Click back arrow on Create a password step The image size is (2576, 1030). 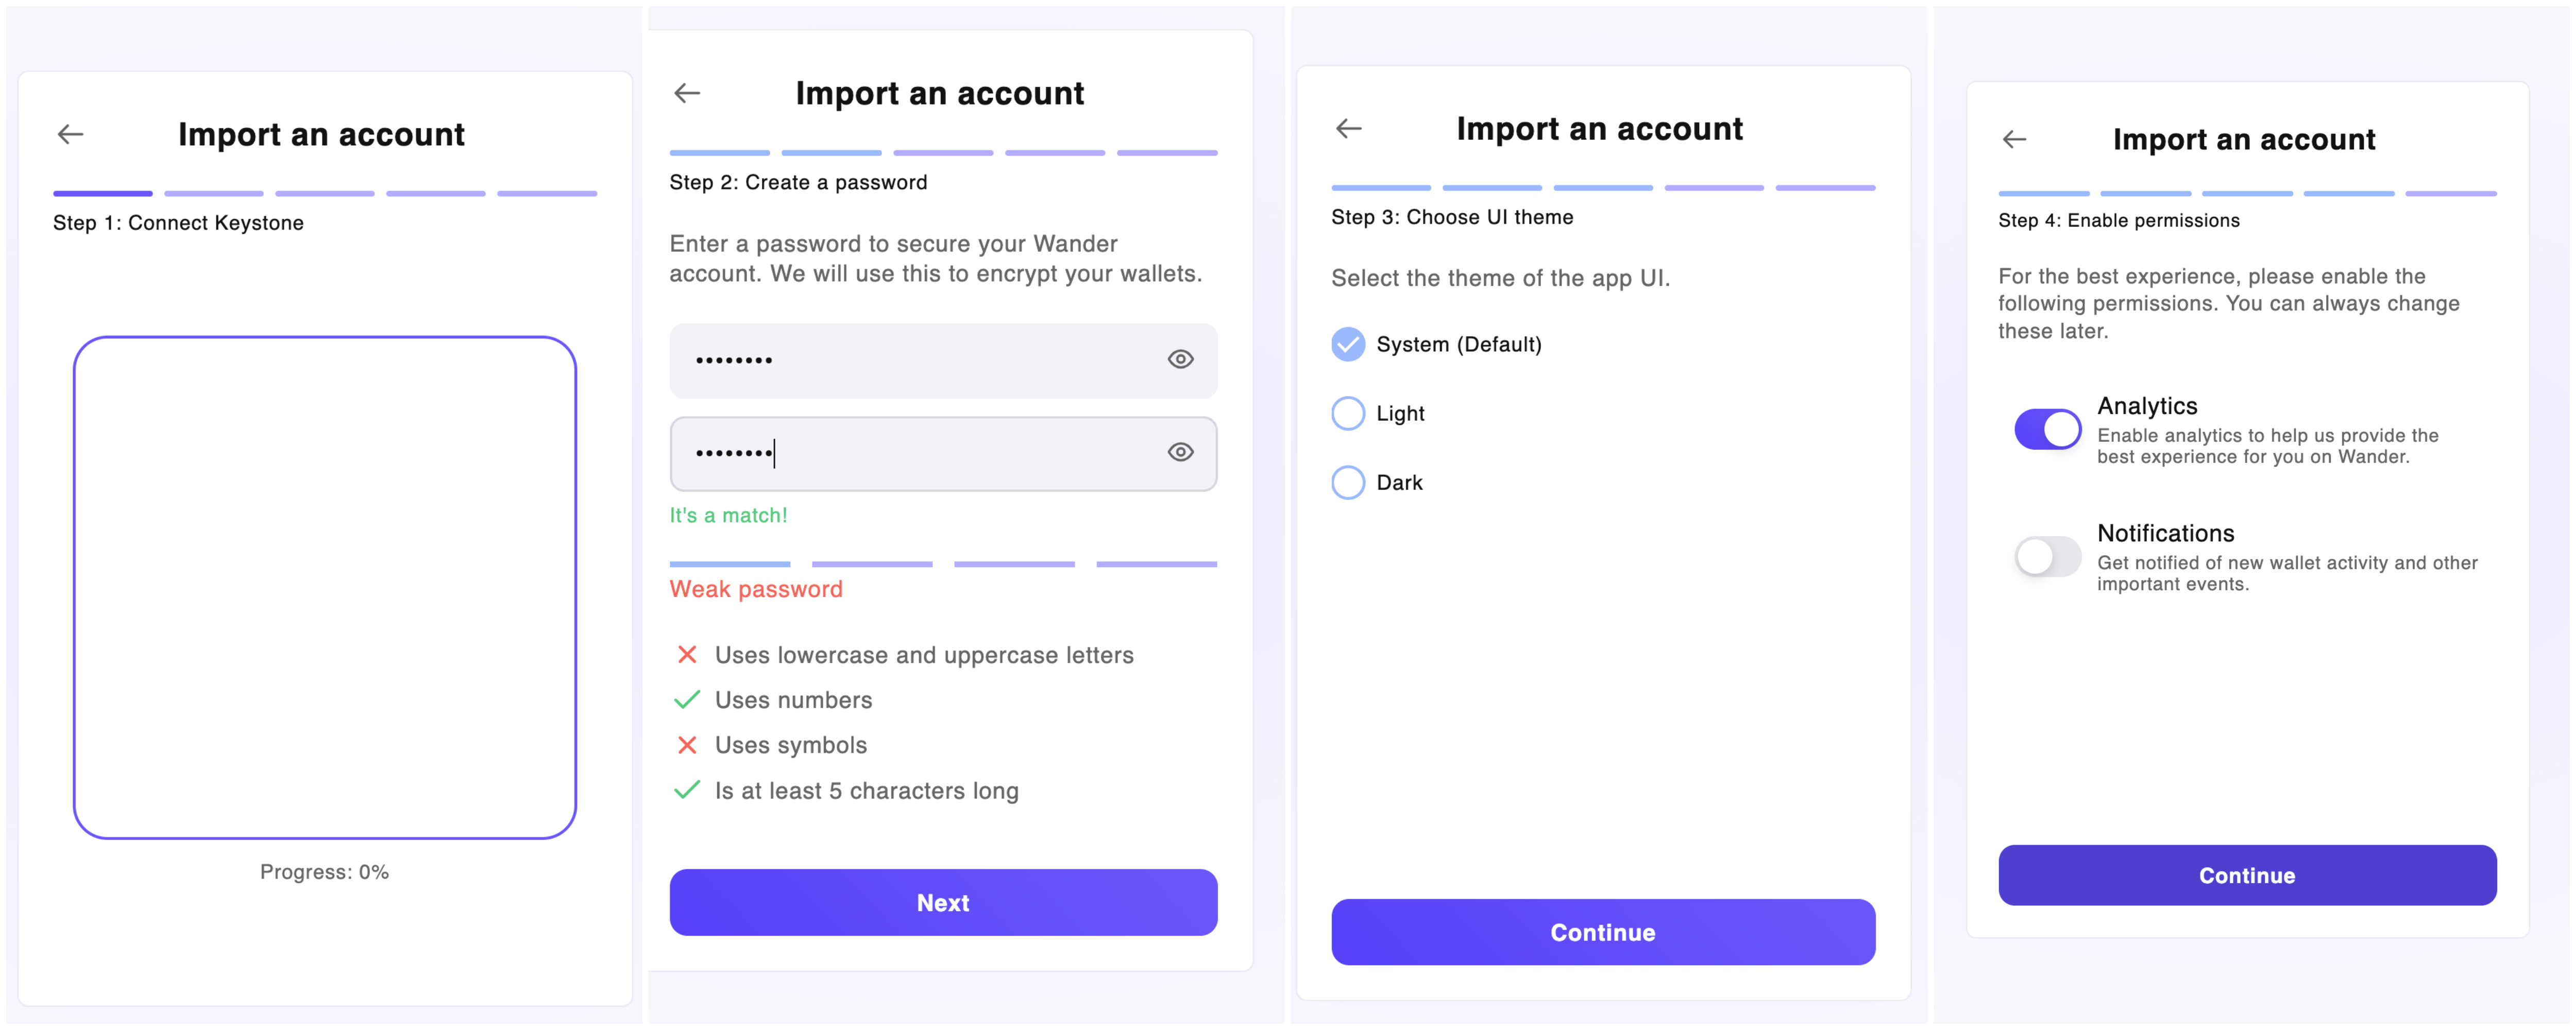coord(687,93)
